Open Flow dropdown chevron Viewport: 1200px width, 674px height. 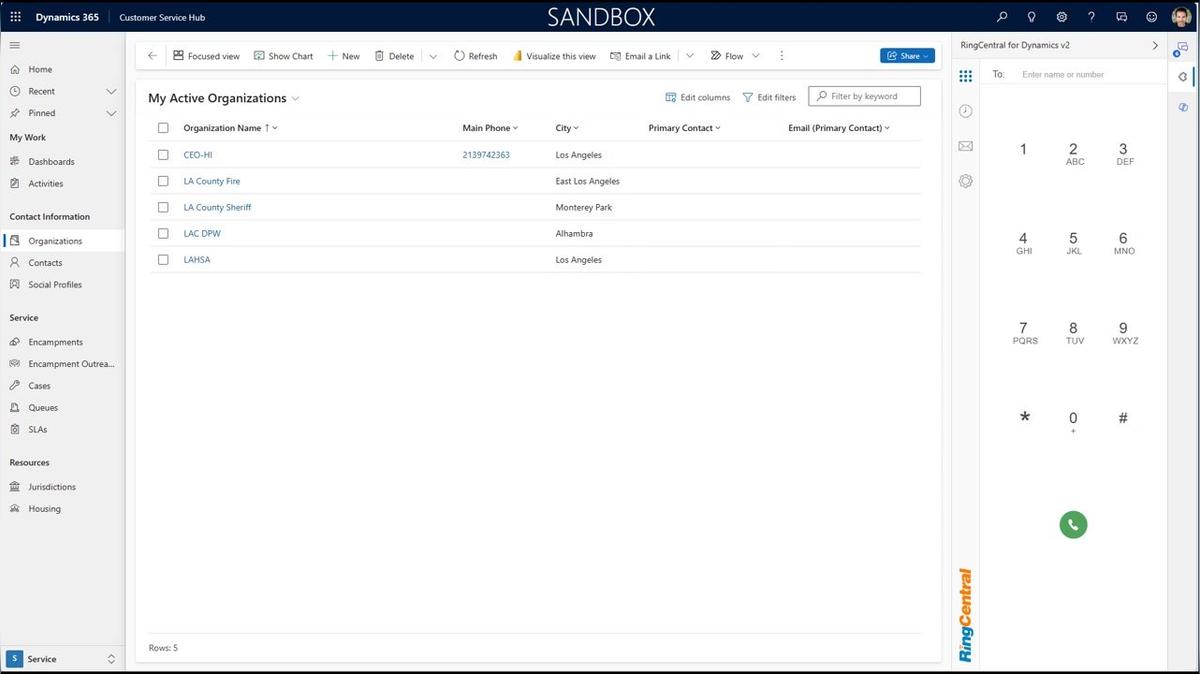[755, 56]
